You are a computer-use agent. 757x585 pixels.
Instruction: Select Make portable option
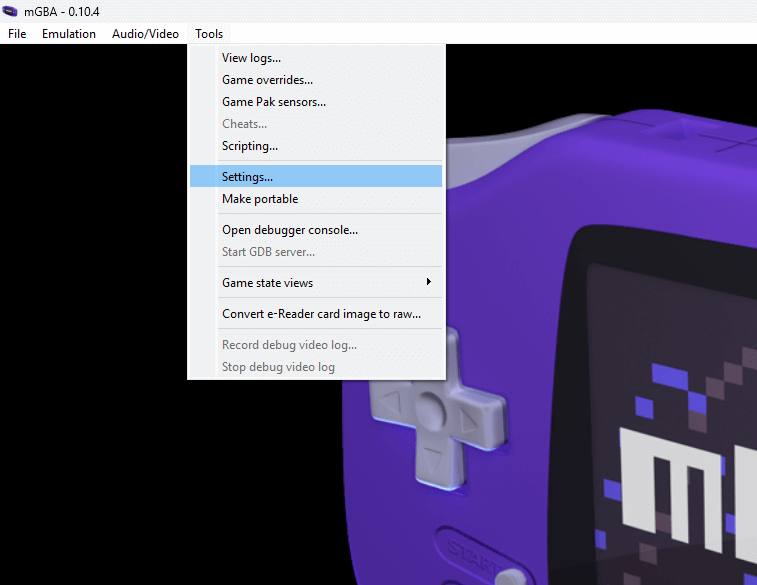[x=260, y=199]
